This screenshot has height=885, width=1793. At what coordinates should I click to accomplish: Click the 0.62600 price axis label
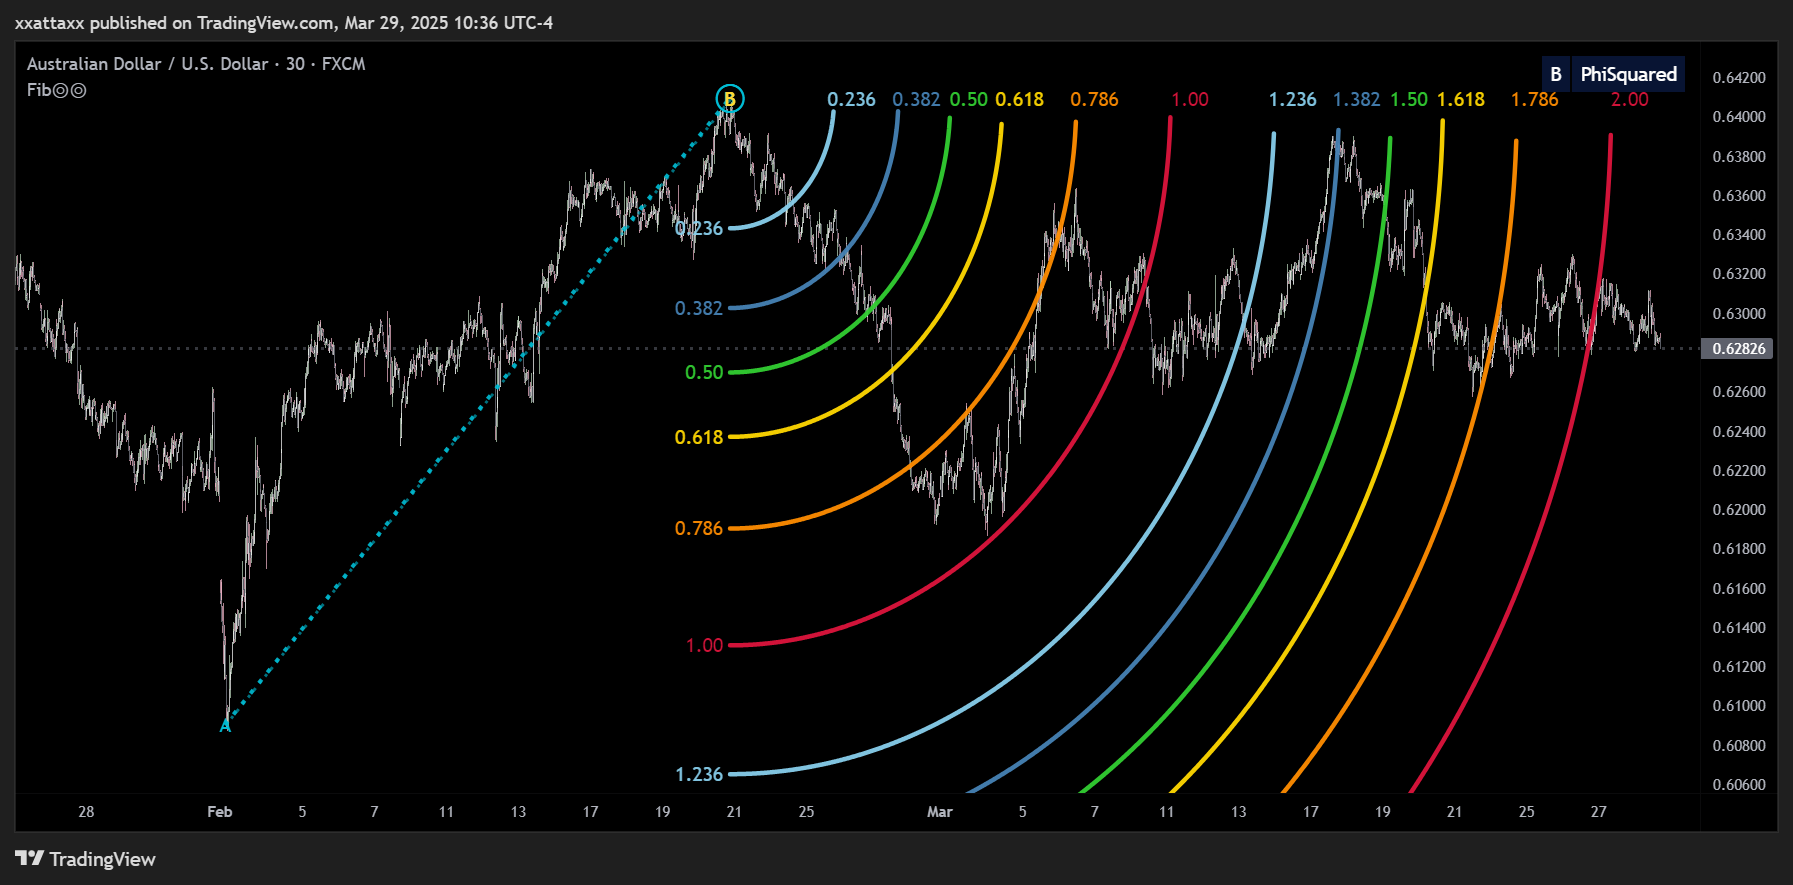[x=1739, y=392]
